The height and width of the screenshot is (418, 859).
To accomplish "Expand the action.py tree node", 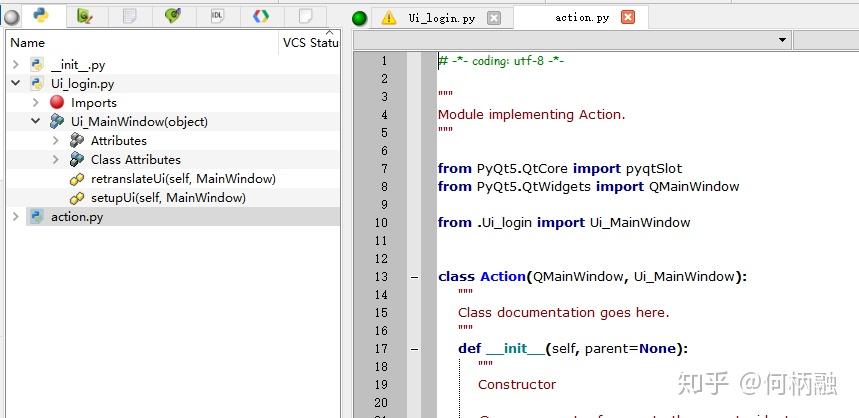I will 16,217.
